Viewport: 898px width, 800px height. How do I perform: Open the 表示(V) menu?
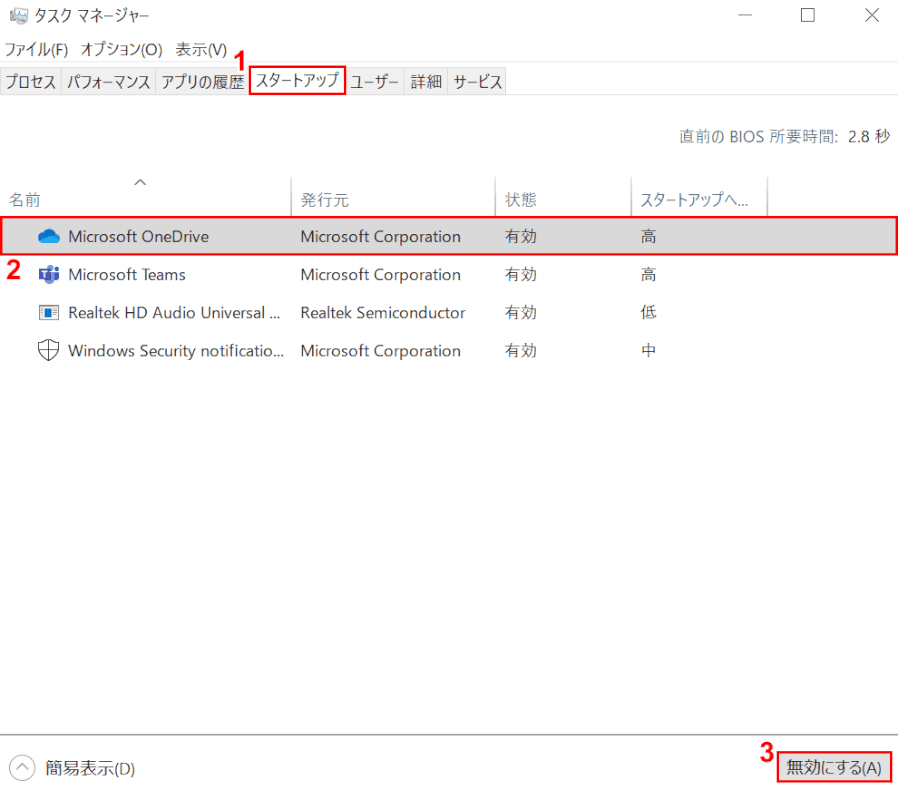[201, 49]
